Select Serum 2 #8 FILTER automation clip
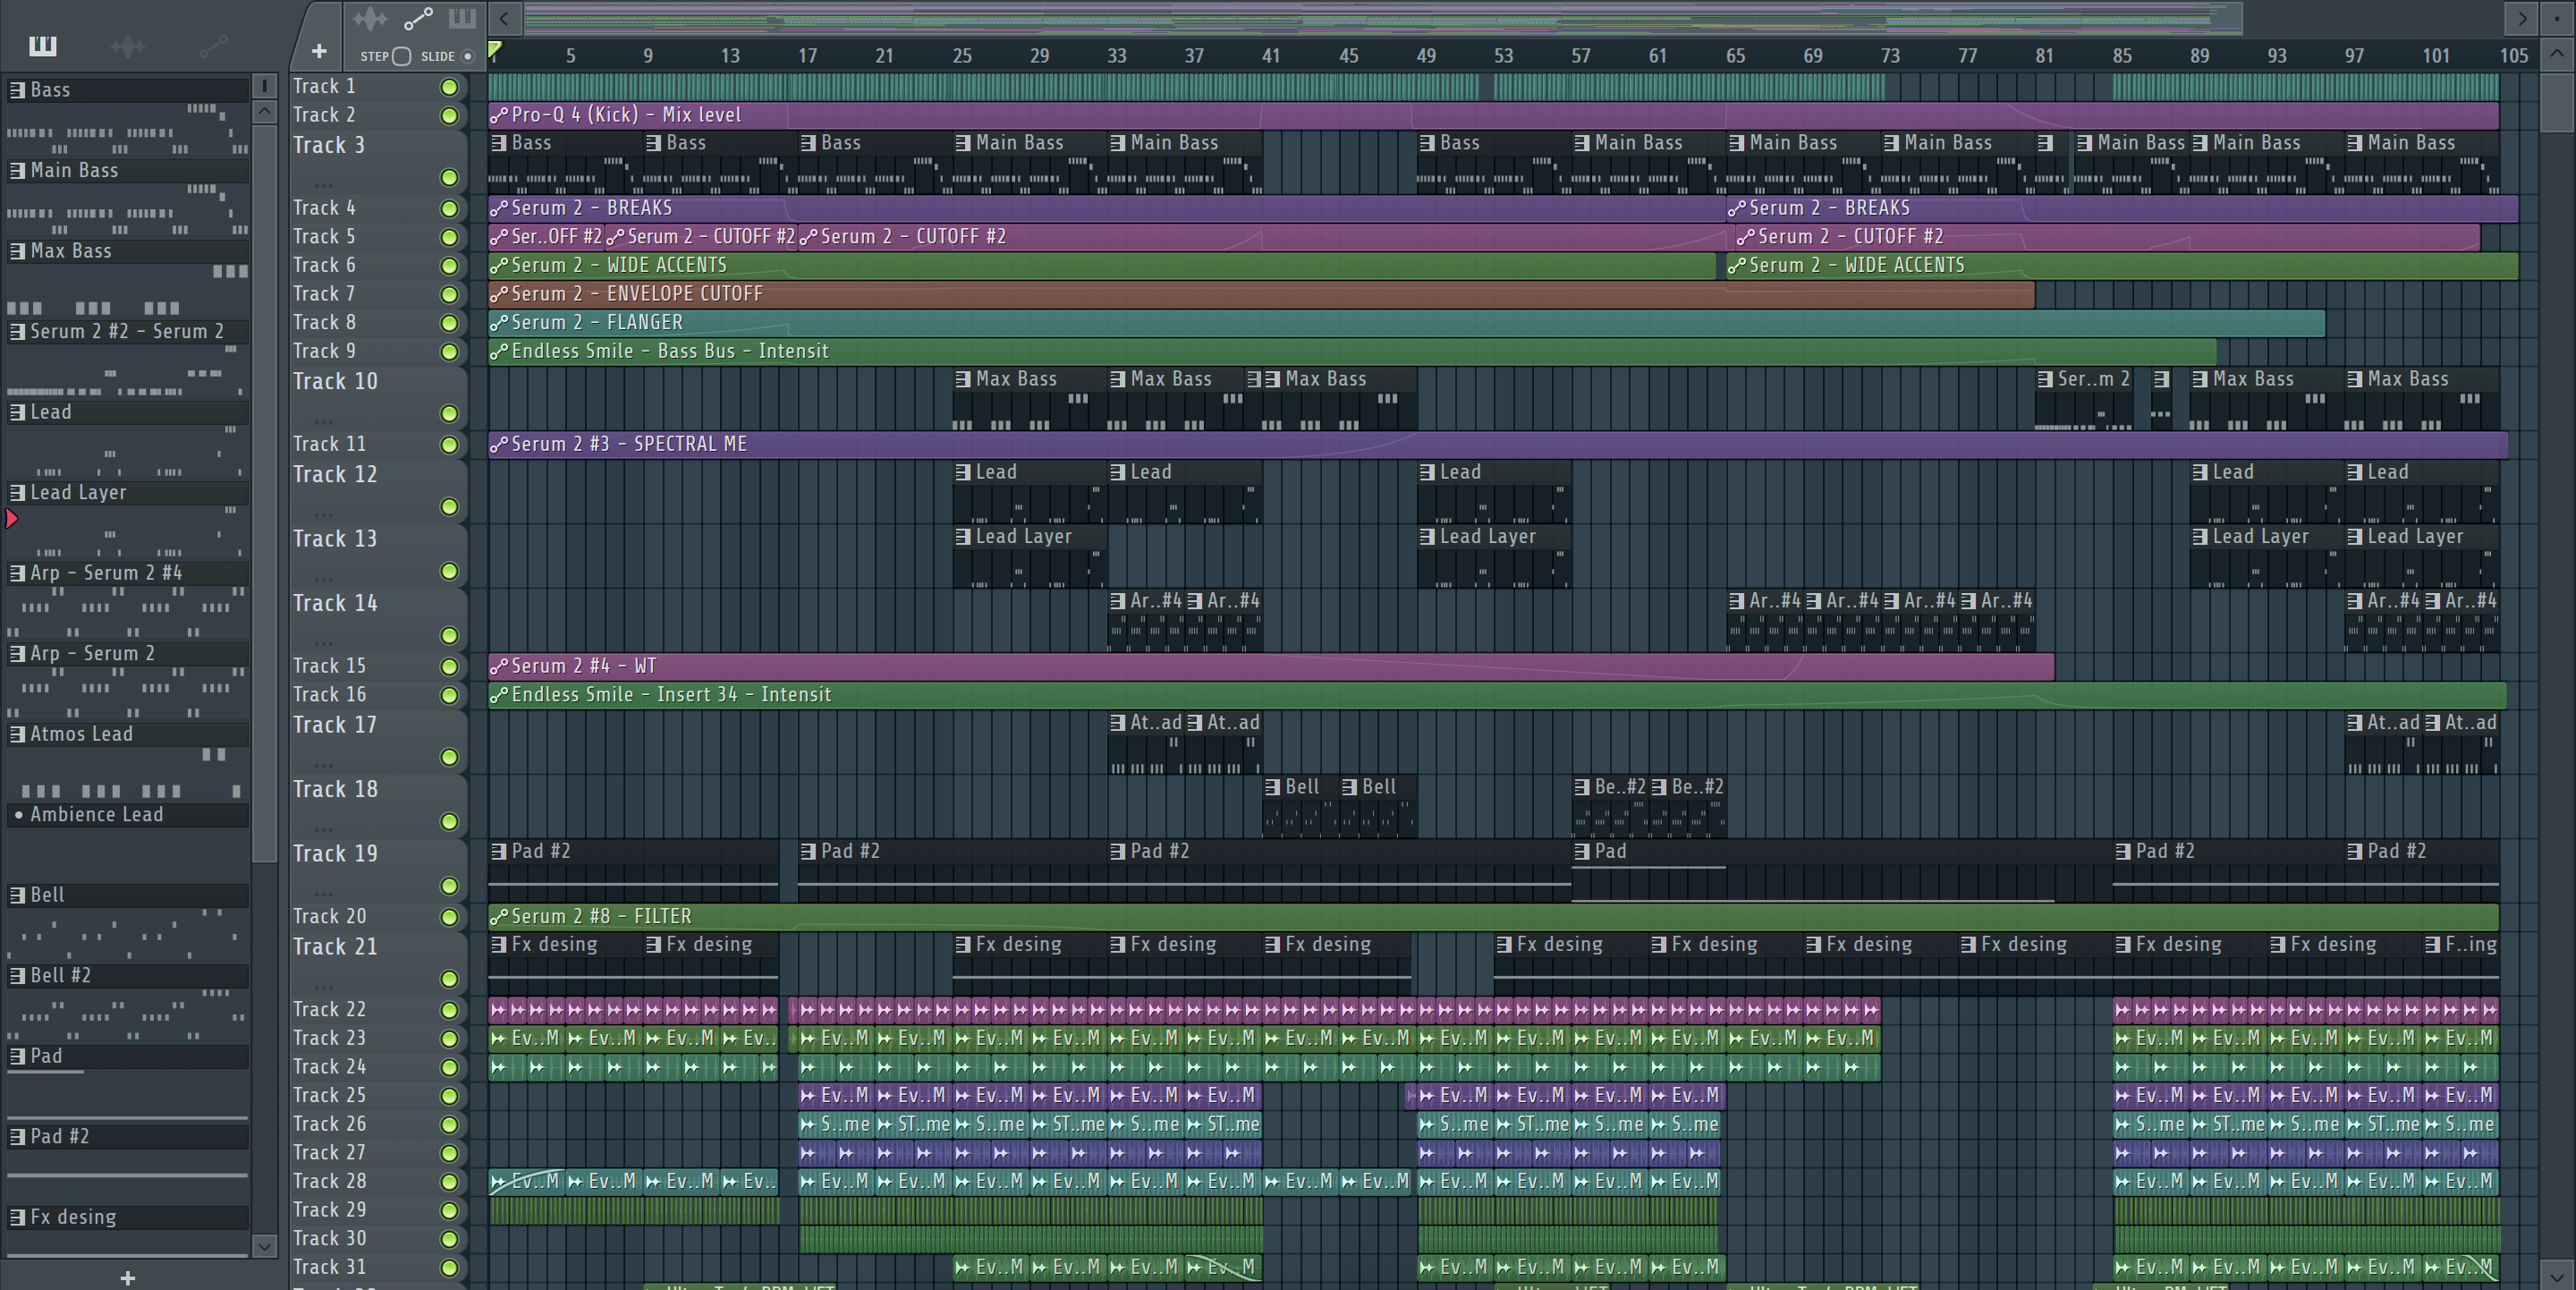 coord(1493,917)
